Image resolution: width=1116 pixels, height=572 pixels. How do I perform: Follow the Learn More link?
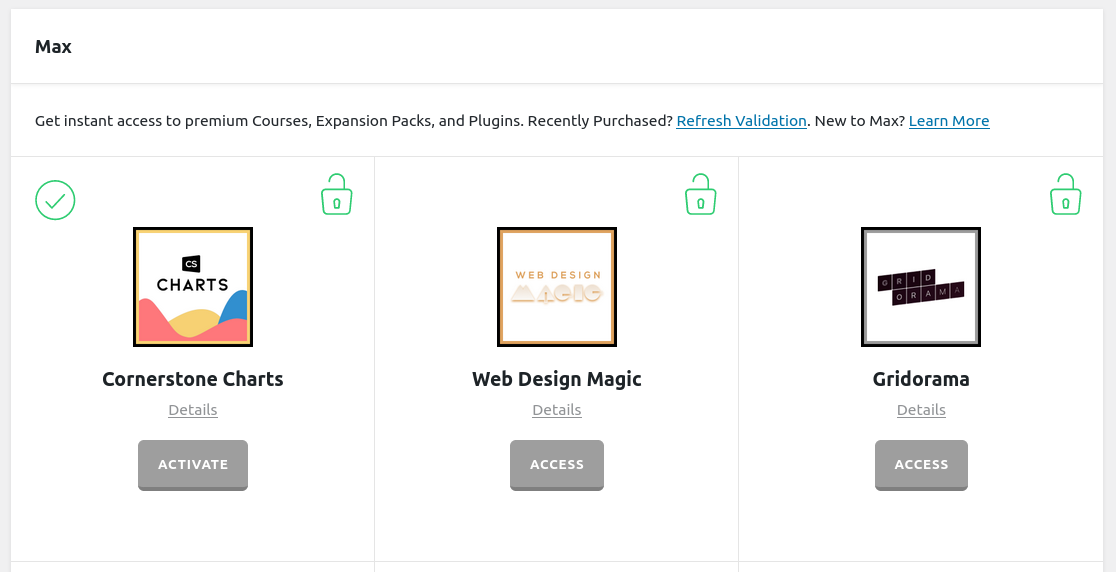tap(948, 121)
